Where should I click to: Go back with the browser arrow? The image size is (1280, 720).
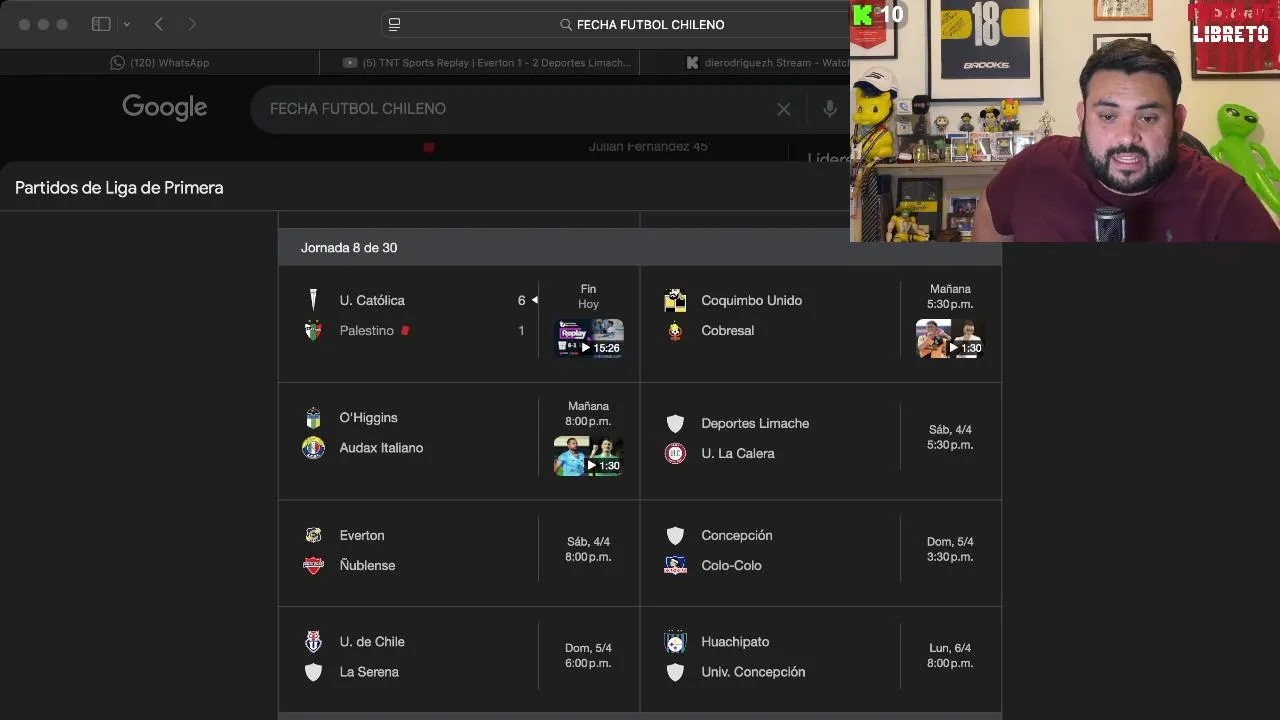click(159, 24)
